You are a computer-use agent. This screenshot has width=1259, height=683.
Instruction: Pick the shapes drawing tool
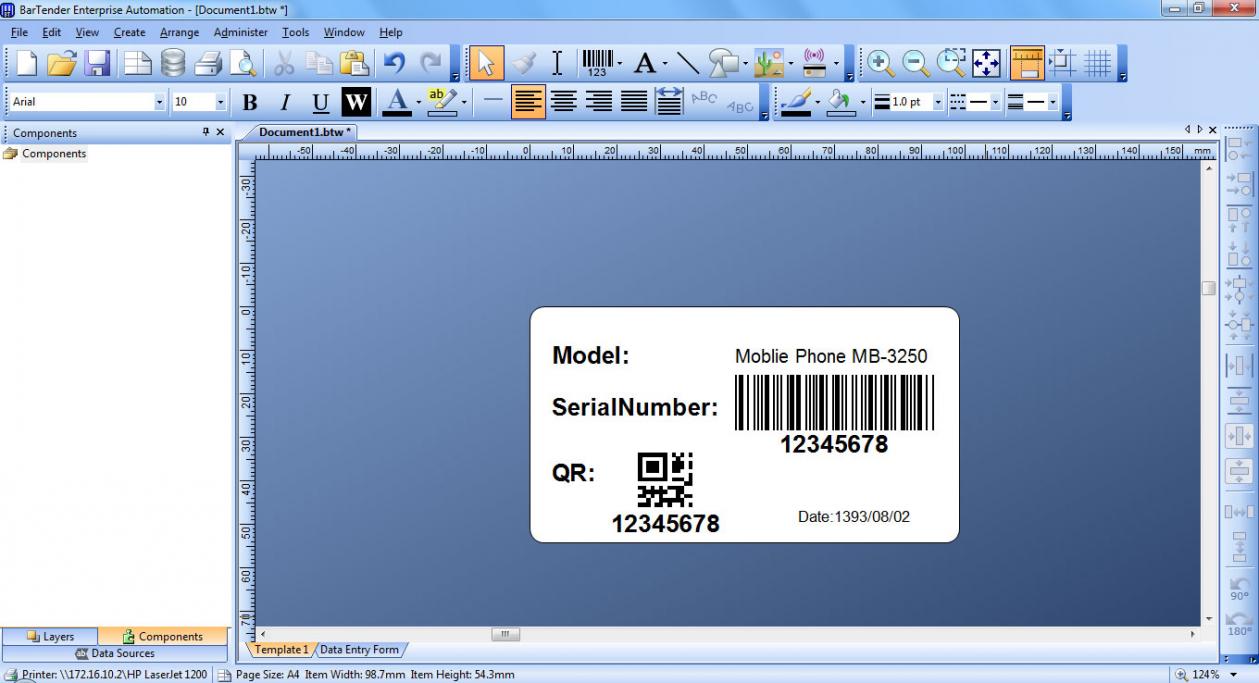[x=722, y=64]
